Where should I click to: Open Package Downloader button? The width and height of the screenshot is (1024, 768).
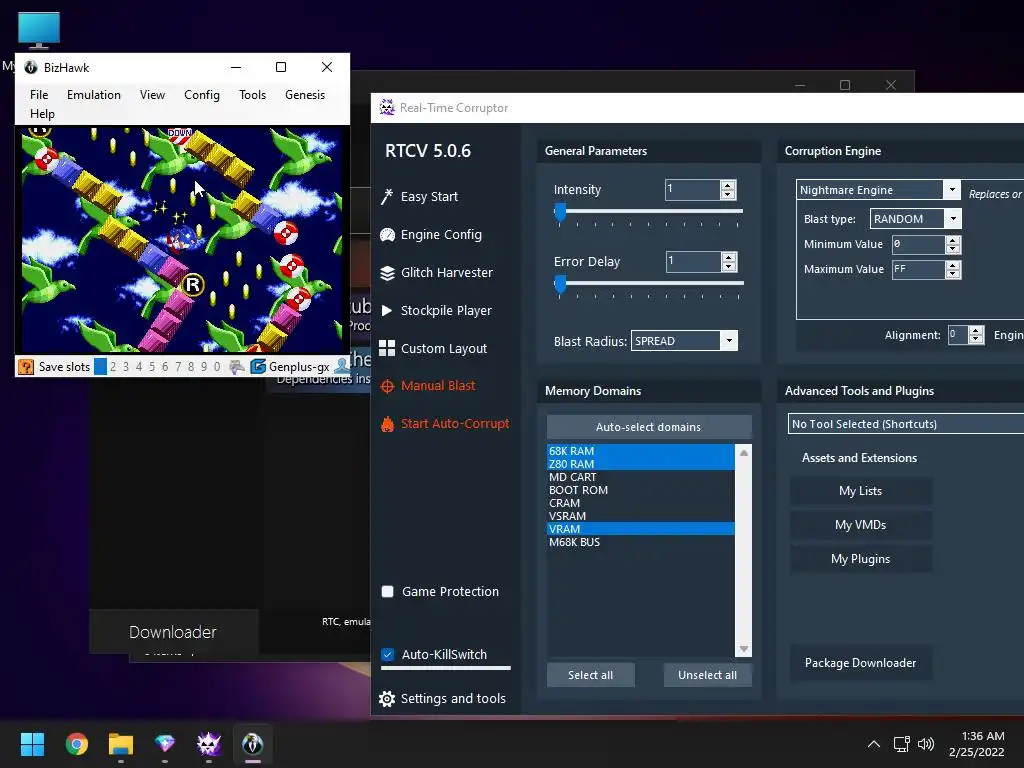[x=861, y=663]
